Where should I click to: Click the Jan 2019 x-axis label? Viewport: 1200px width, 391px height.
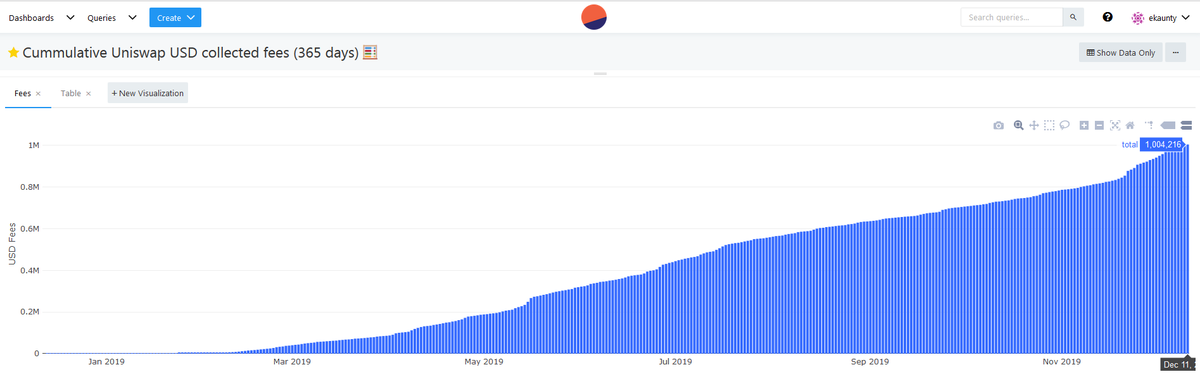[x=106, y=362]
